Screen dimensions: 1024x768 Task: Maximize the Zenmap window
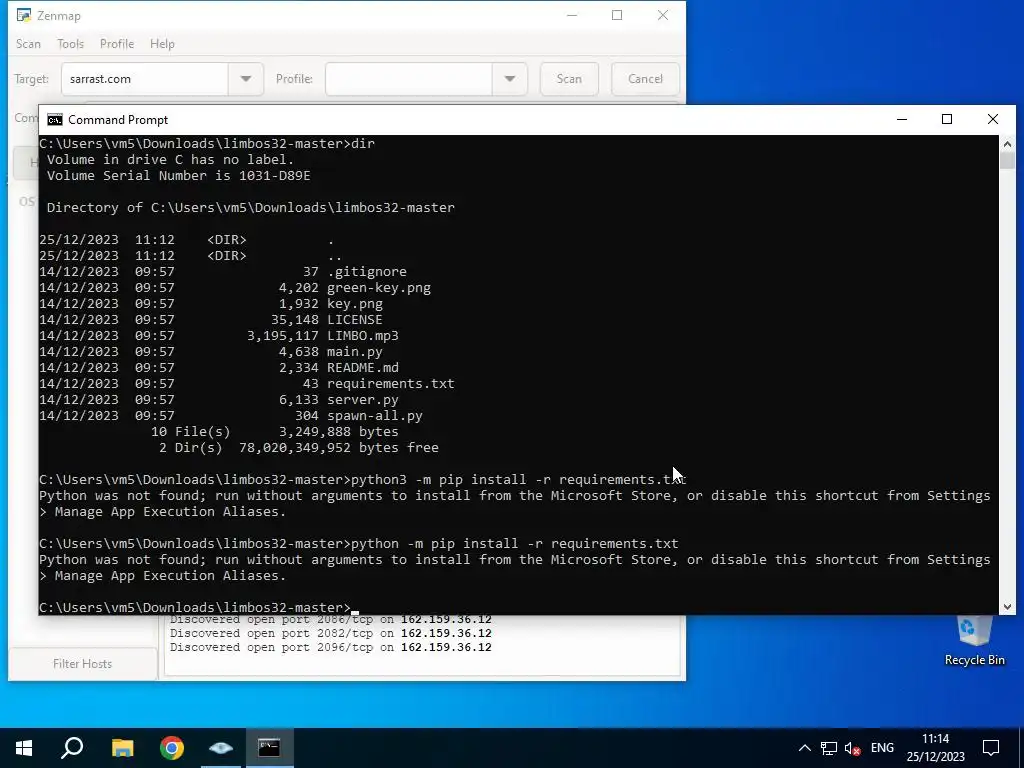point(617,15)
